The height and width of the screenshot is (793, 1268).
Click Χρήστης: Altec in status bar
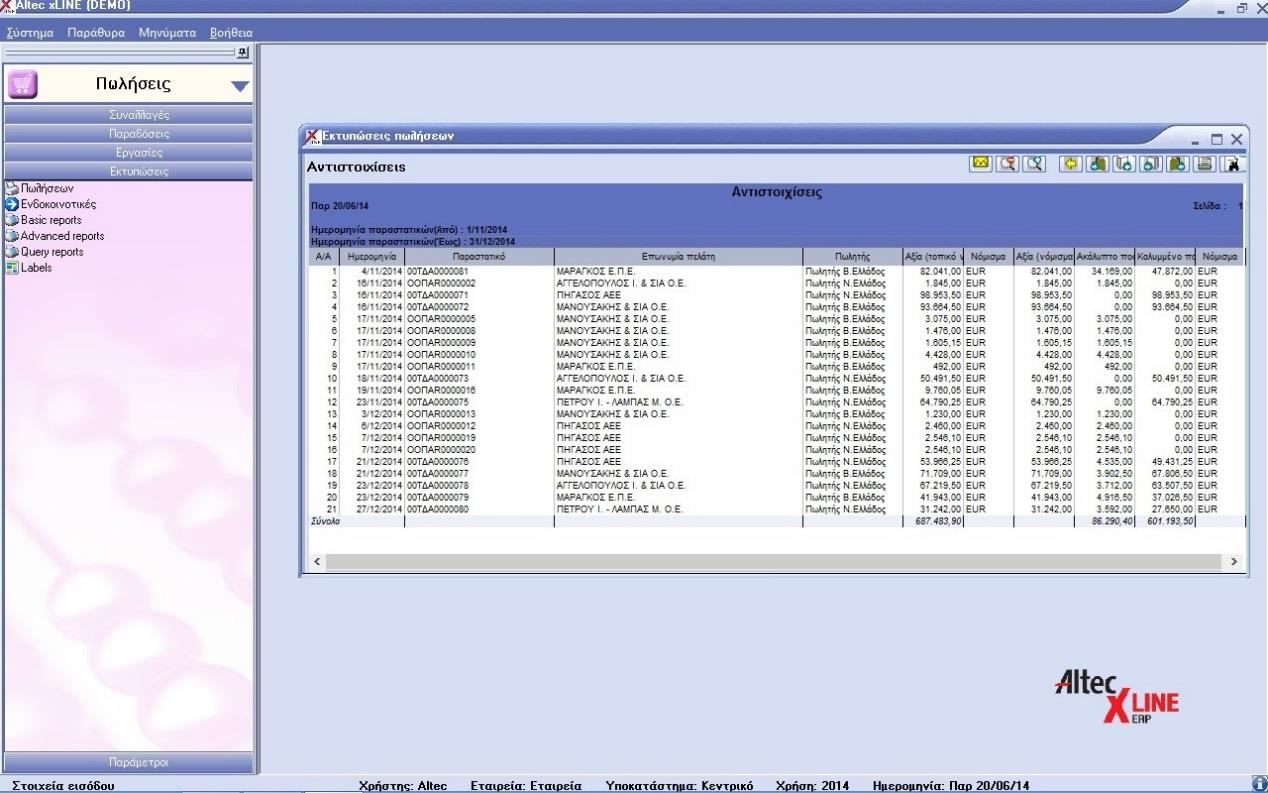pos(402,785)
